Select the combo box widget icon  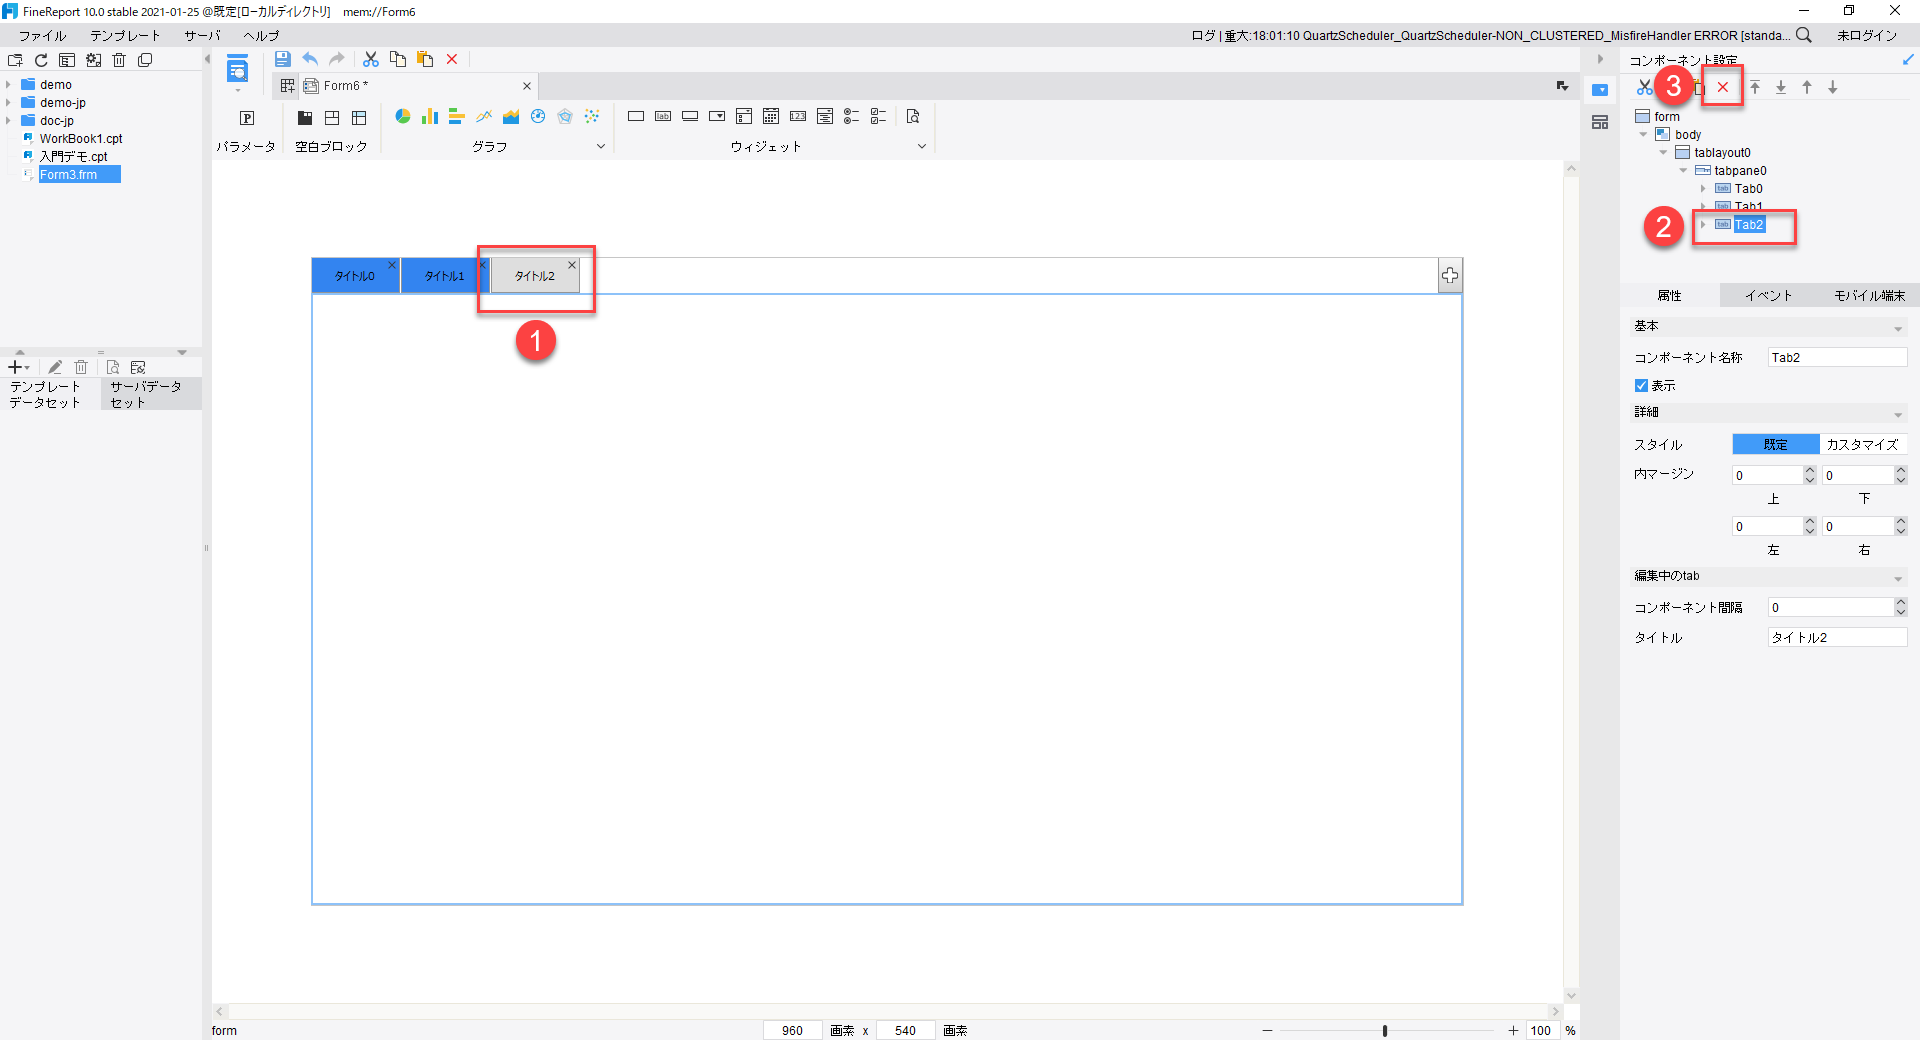click(717, 116)
